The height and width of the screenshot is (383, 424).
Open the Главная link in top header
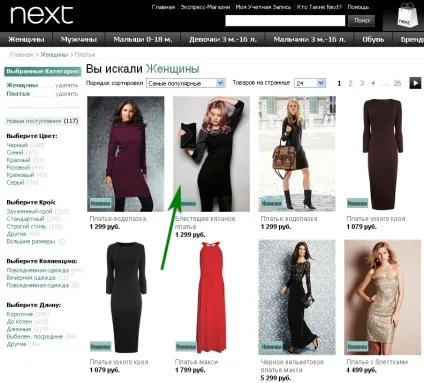tap(163, 7)
